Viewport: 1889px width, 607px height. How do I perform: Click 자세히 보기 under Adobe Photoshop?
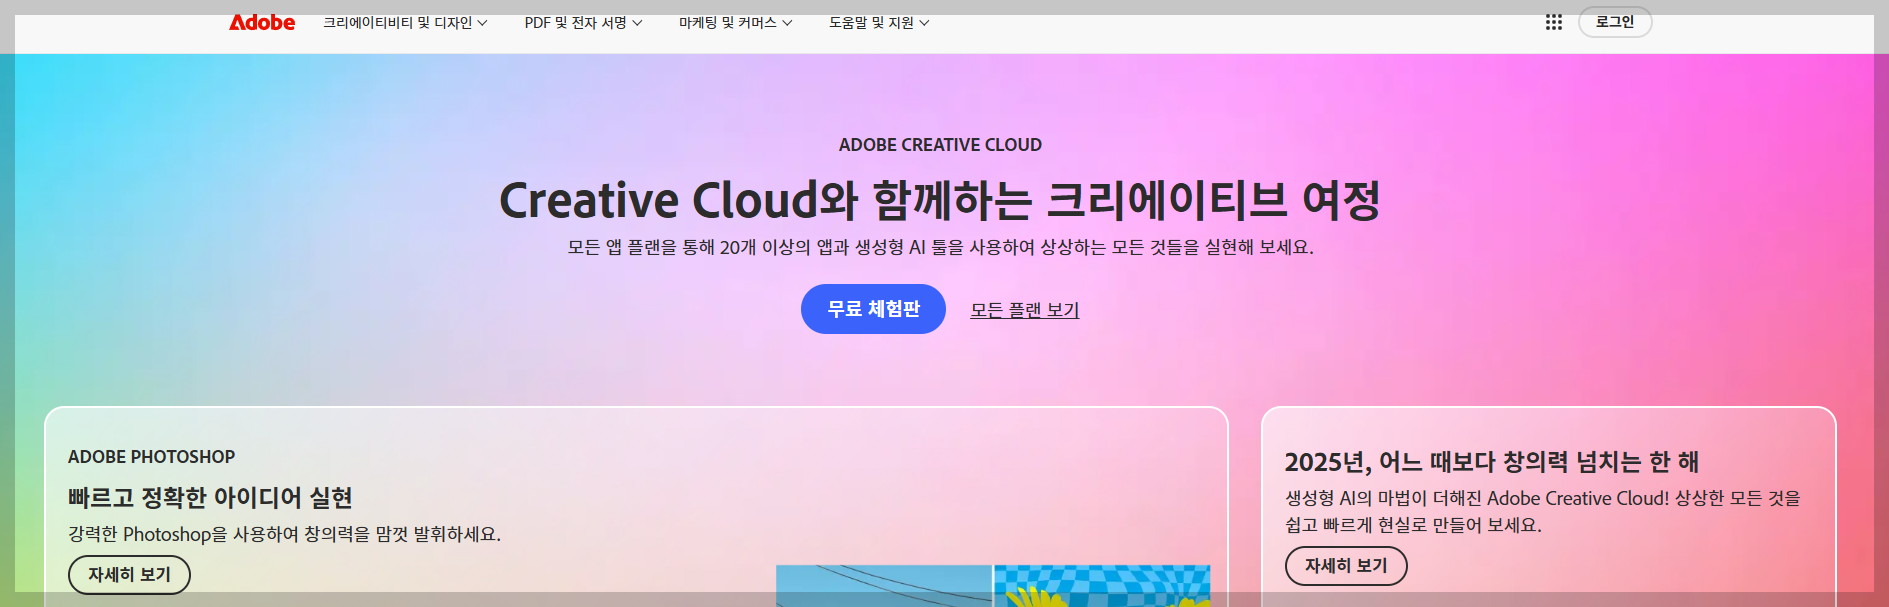129,575
